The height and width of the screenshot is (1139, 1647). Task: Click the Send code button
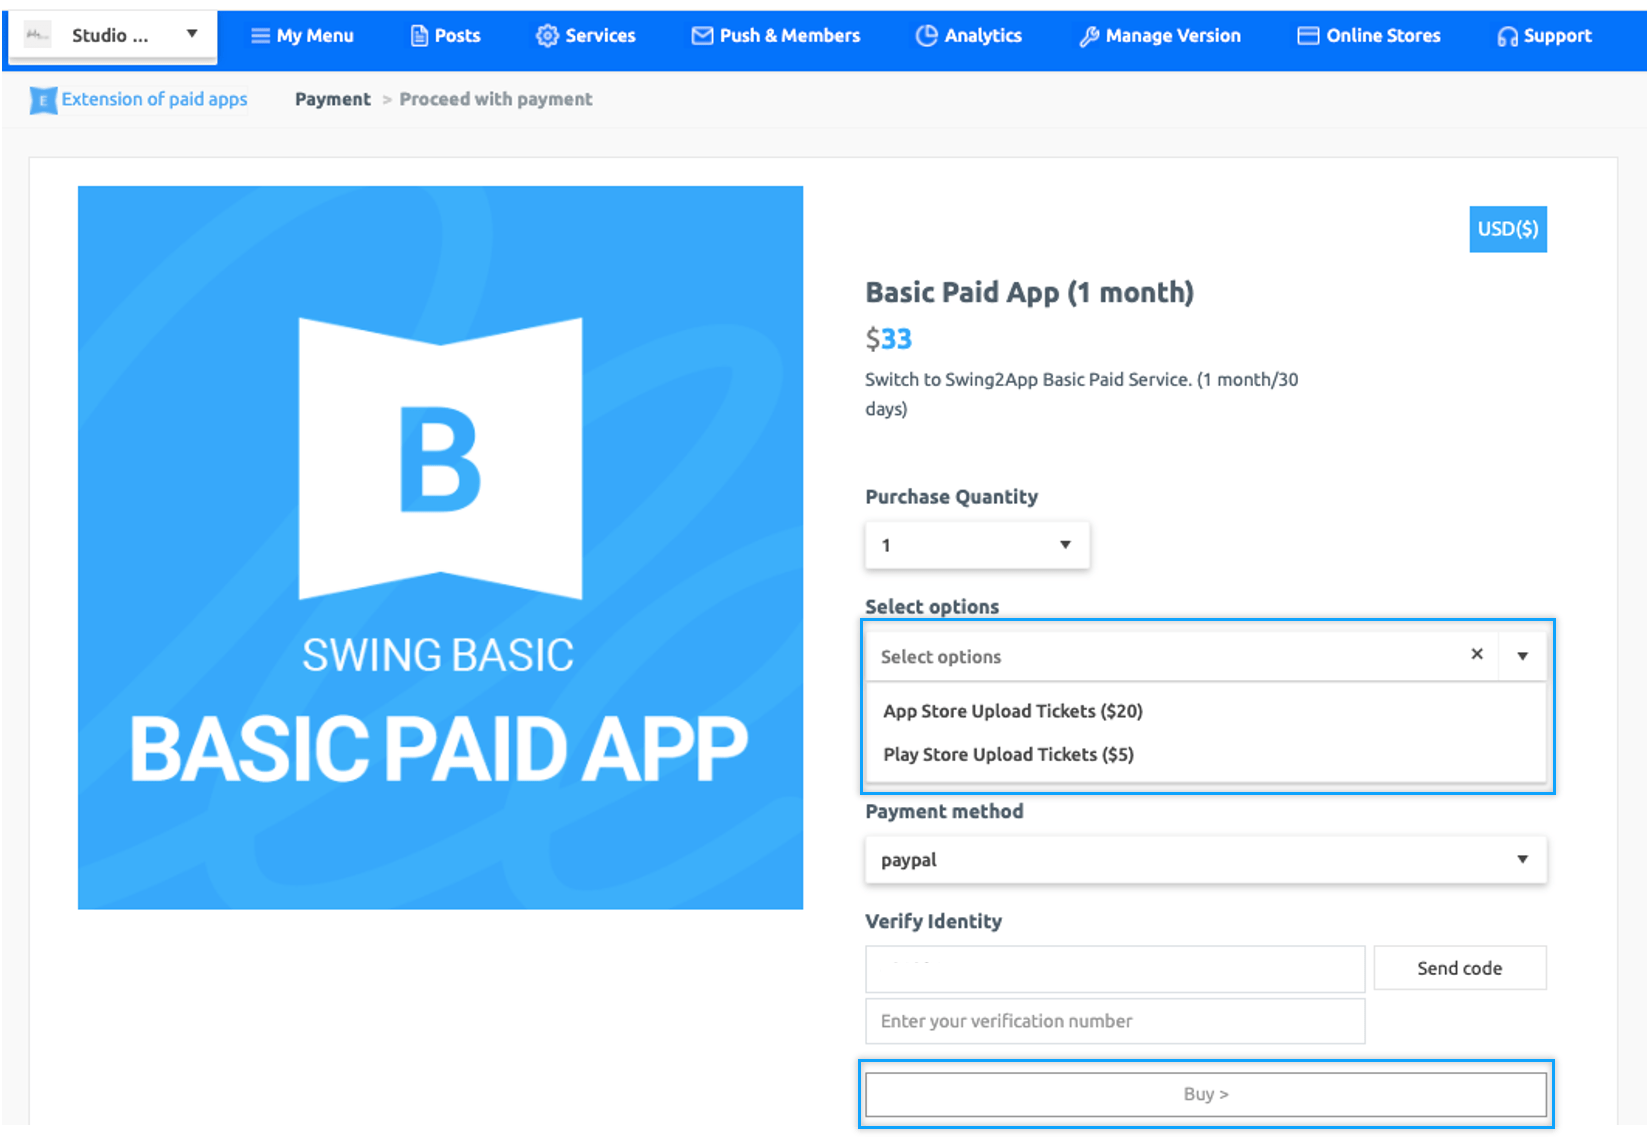1460,968
